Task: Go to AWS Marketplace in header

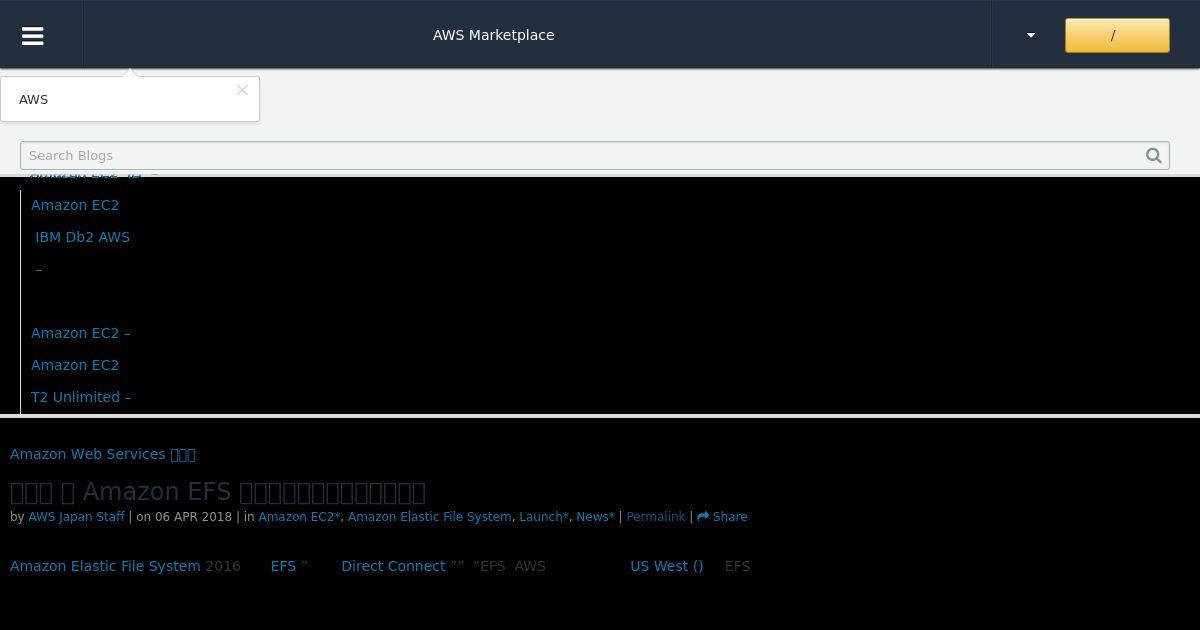Action: click(493, 35)
